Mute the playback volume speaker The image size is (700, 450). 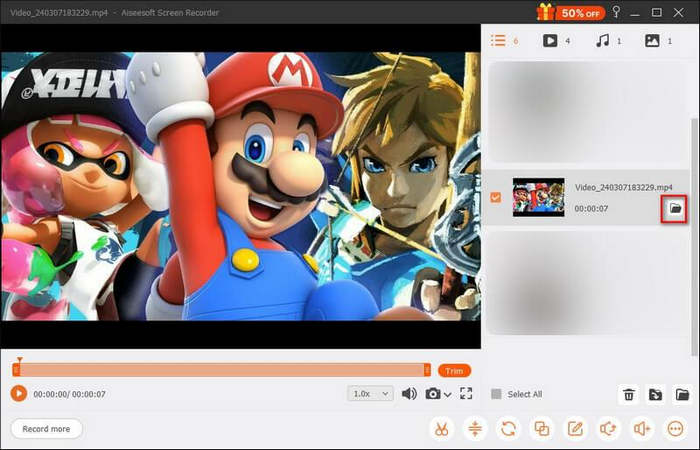[409, 394]
